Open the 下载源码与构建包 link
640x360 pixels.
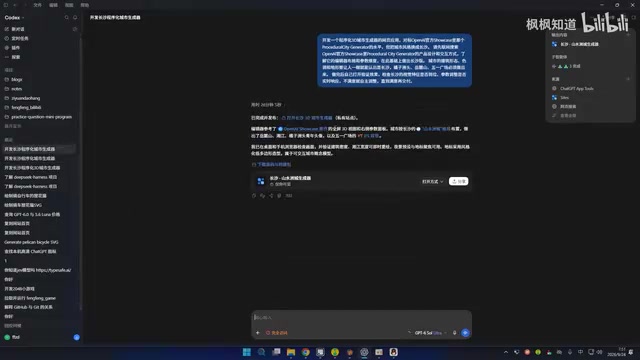point(271,164)
